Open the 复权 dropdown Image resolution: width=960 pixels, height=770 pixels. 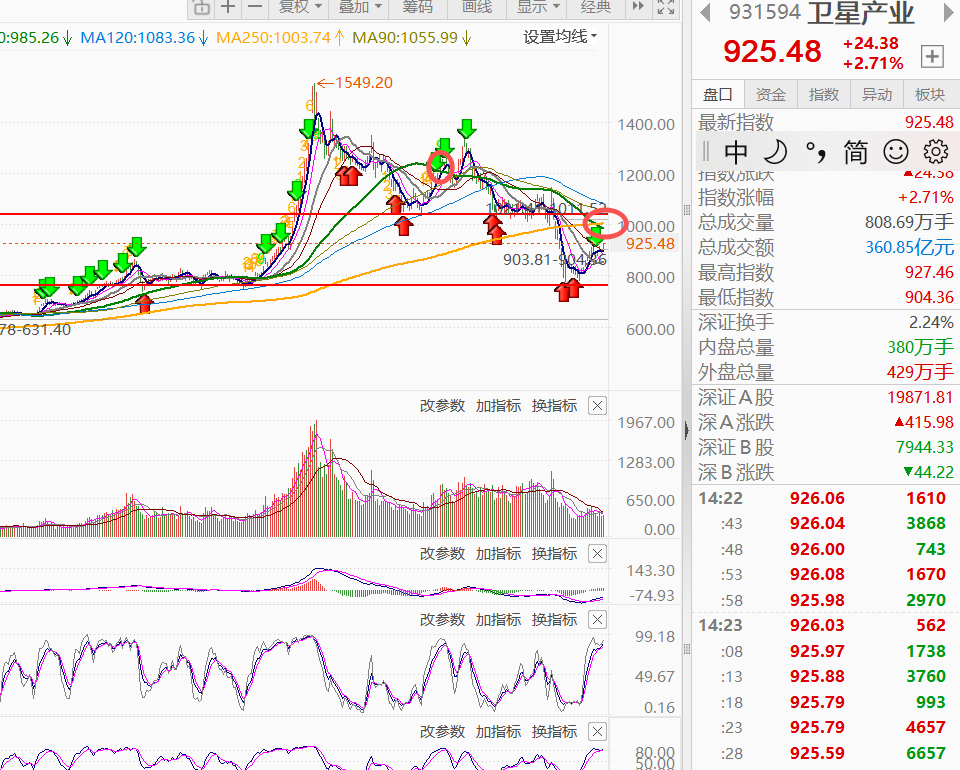[300, 7]
